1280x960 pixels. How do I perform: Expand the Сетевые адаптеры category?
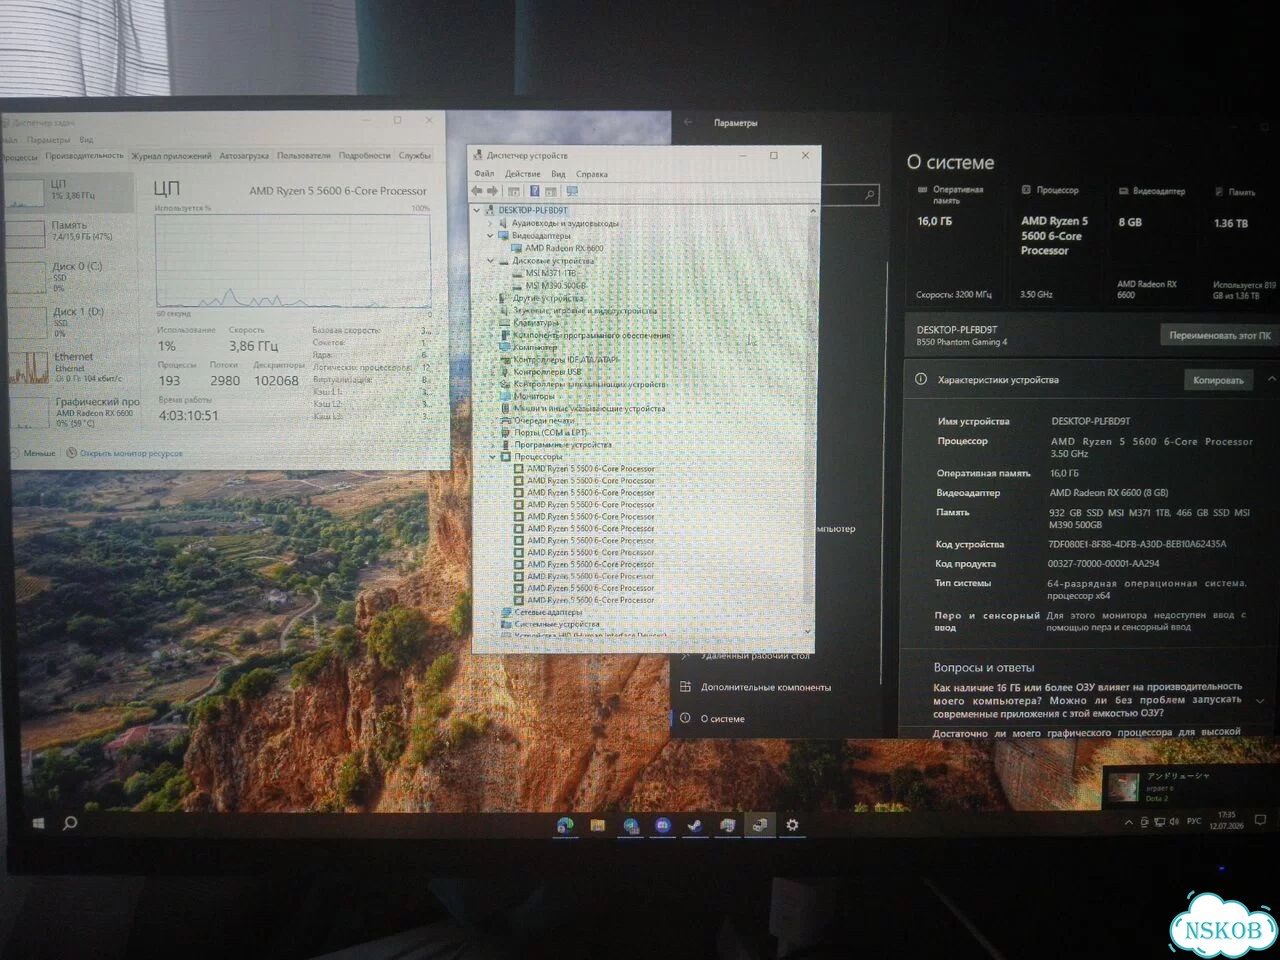pos(492,612)
